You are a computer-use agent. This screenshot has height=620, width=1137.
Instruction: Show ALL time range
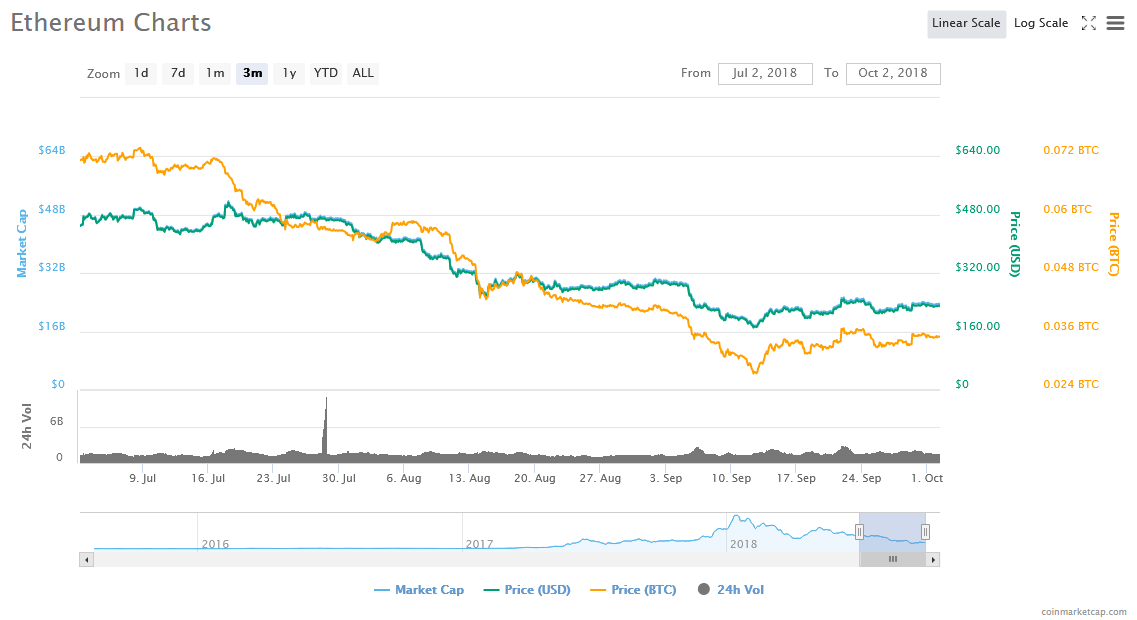click(x=363, y=73)
